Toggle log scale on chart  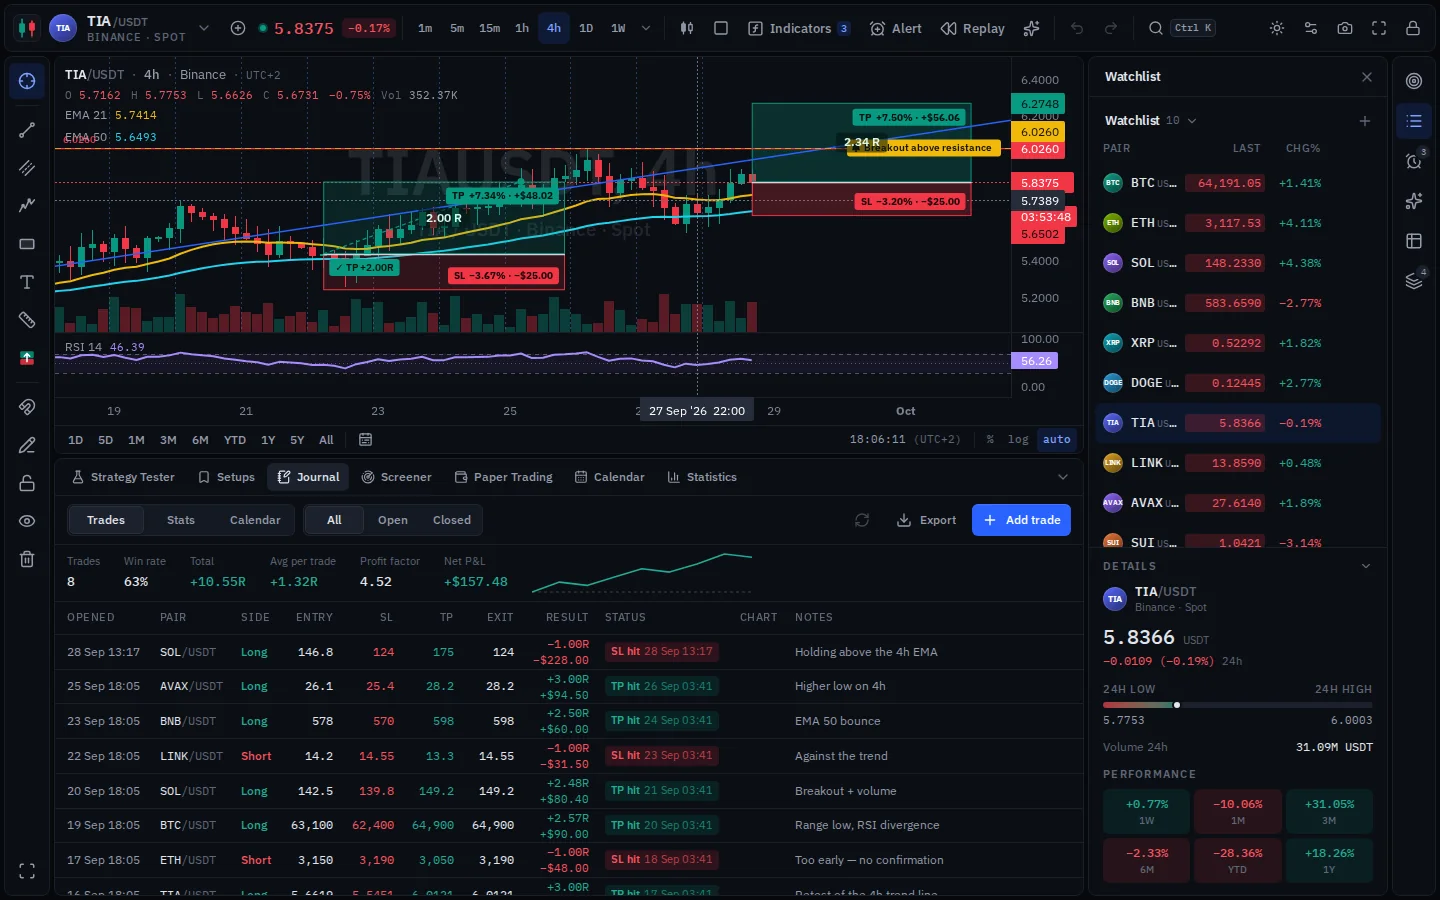point(1018,440)
